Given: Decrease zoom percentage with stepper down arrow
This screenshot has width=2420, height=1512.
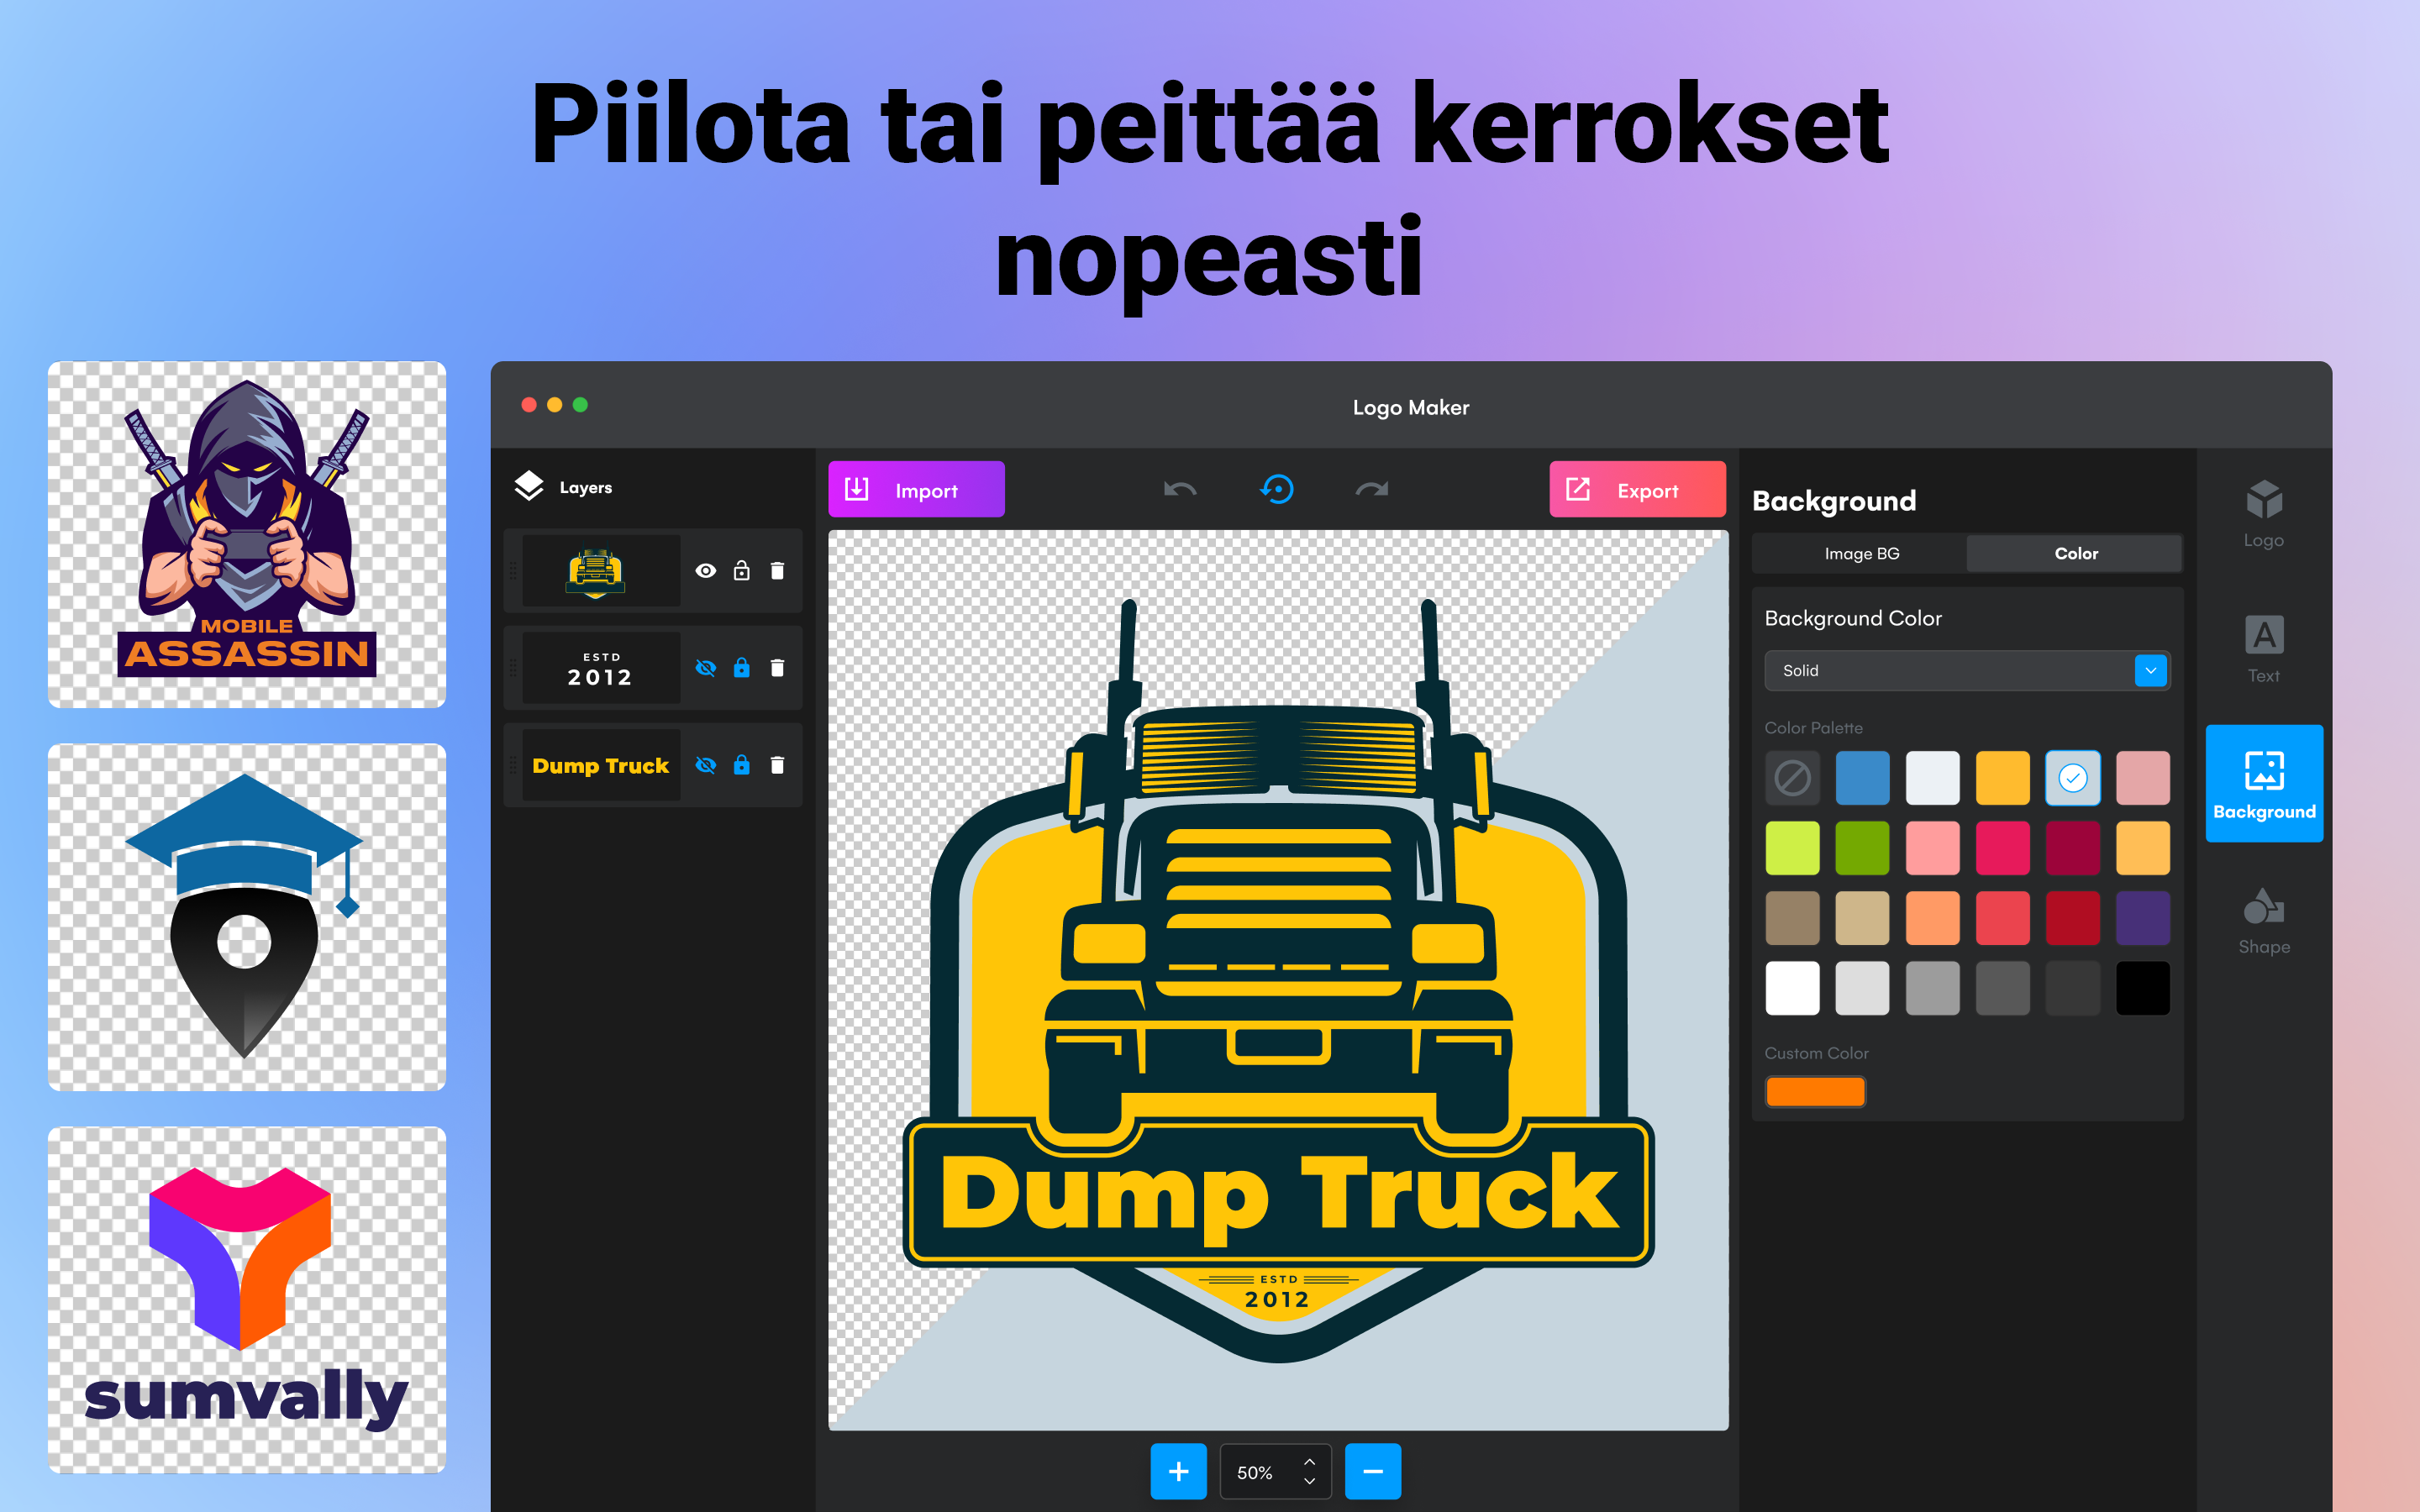Looking at the screenshot, I should pyautogui.click(x=1309, y=1482).
